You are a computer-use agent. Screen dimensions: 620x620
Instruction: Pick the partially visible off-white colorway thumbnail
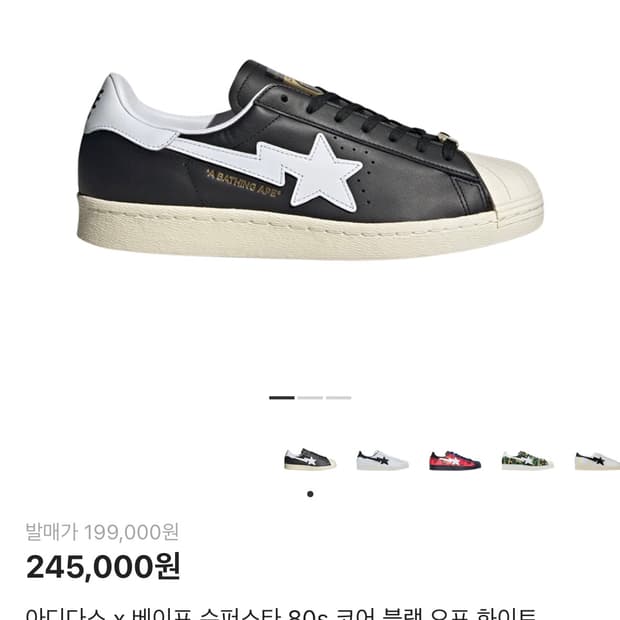[x=597, y=460]
